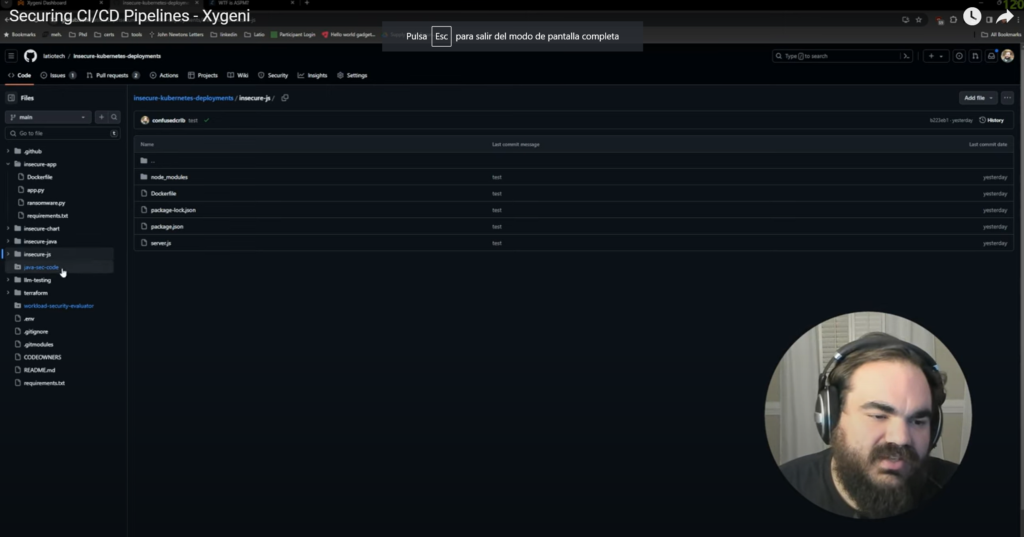Expand the insecure-chart folder
Screen dimensions: 1024x537
coord(8,229)
